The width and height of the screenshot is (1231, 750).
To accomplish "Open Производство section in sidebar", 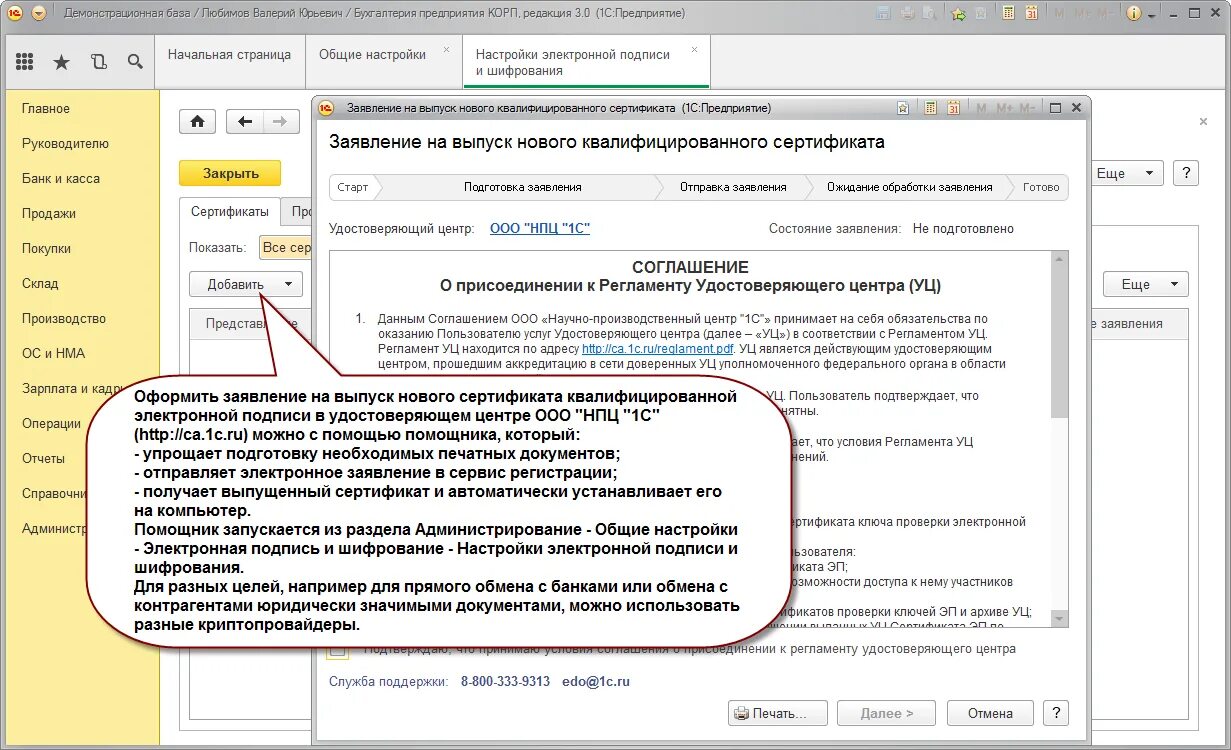I will pyautogui.click(x=64, y=318).
